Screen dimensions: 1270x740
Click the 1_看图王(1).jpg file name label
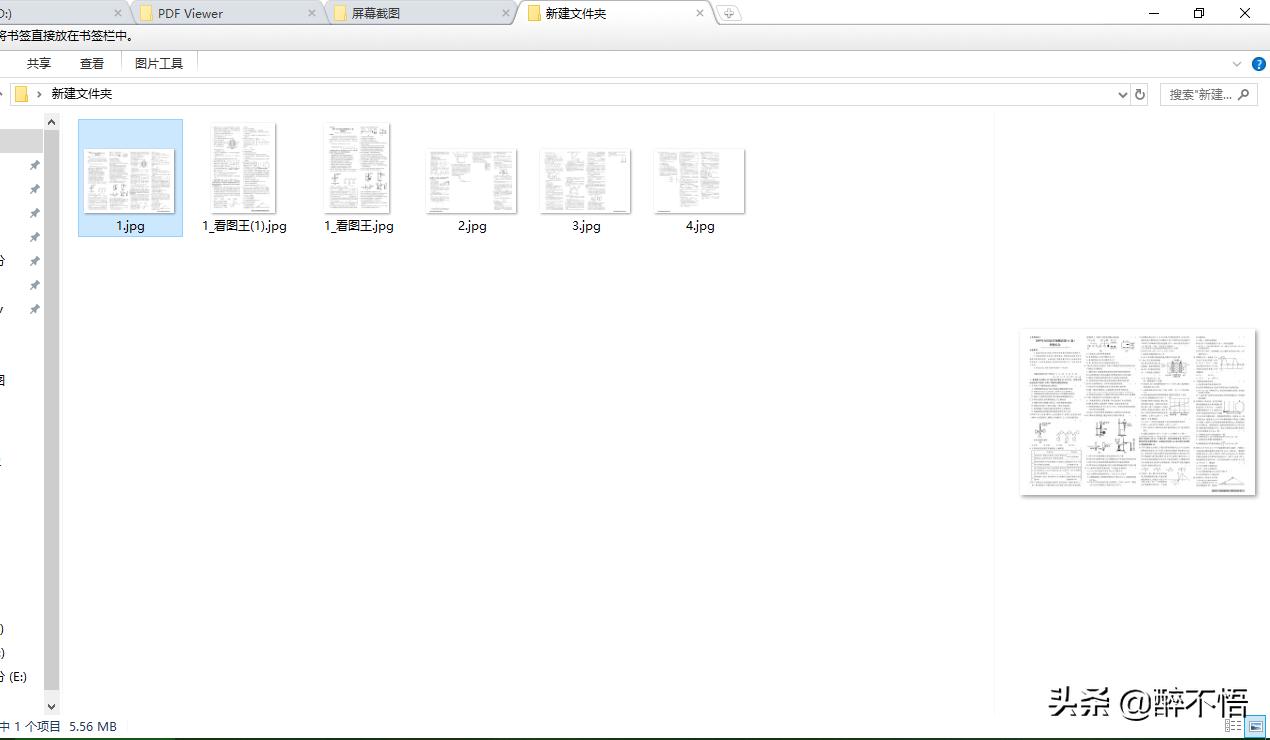(244, 226)
